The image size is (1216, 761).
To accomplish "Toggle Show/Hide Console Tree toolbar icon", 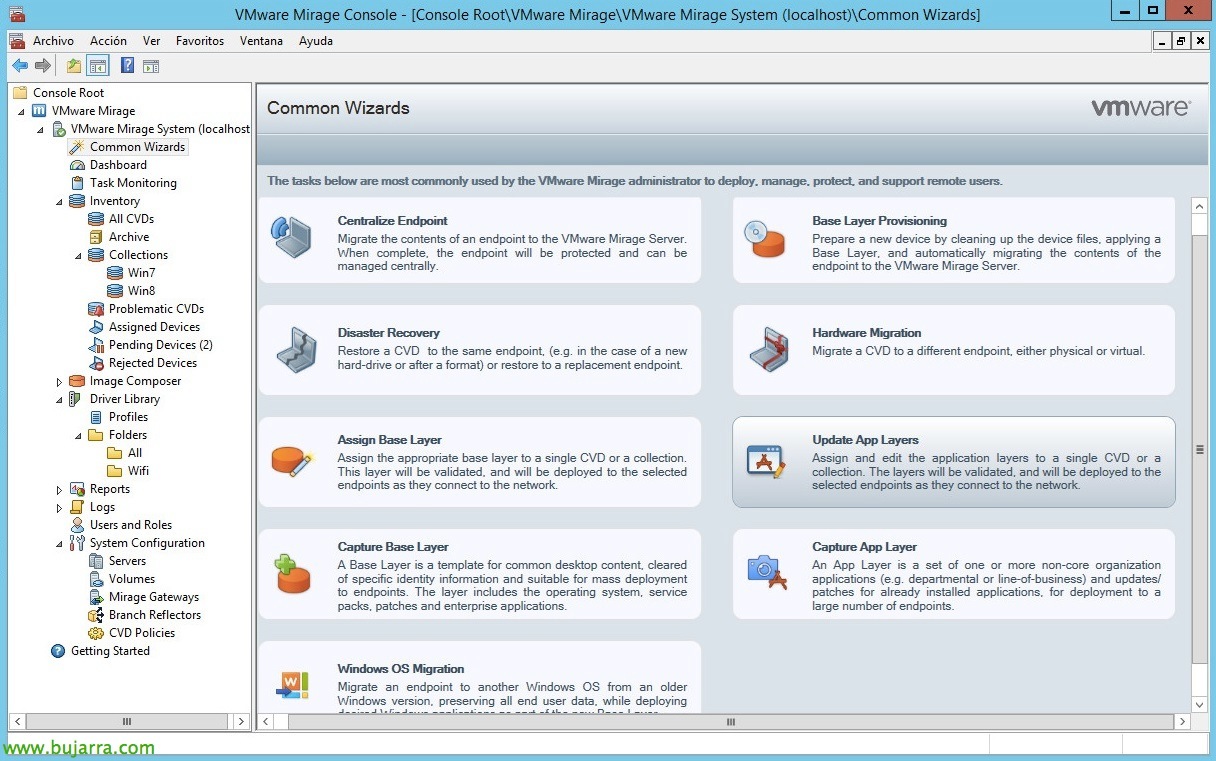I will 98,66.
